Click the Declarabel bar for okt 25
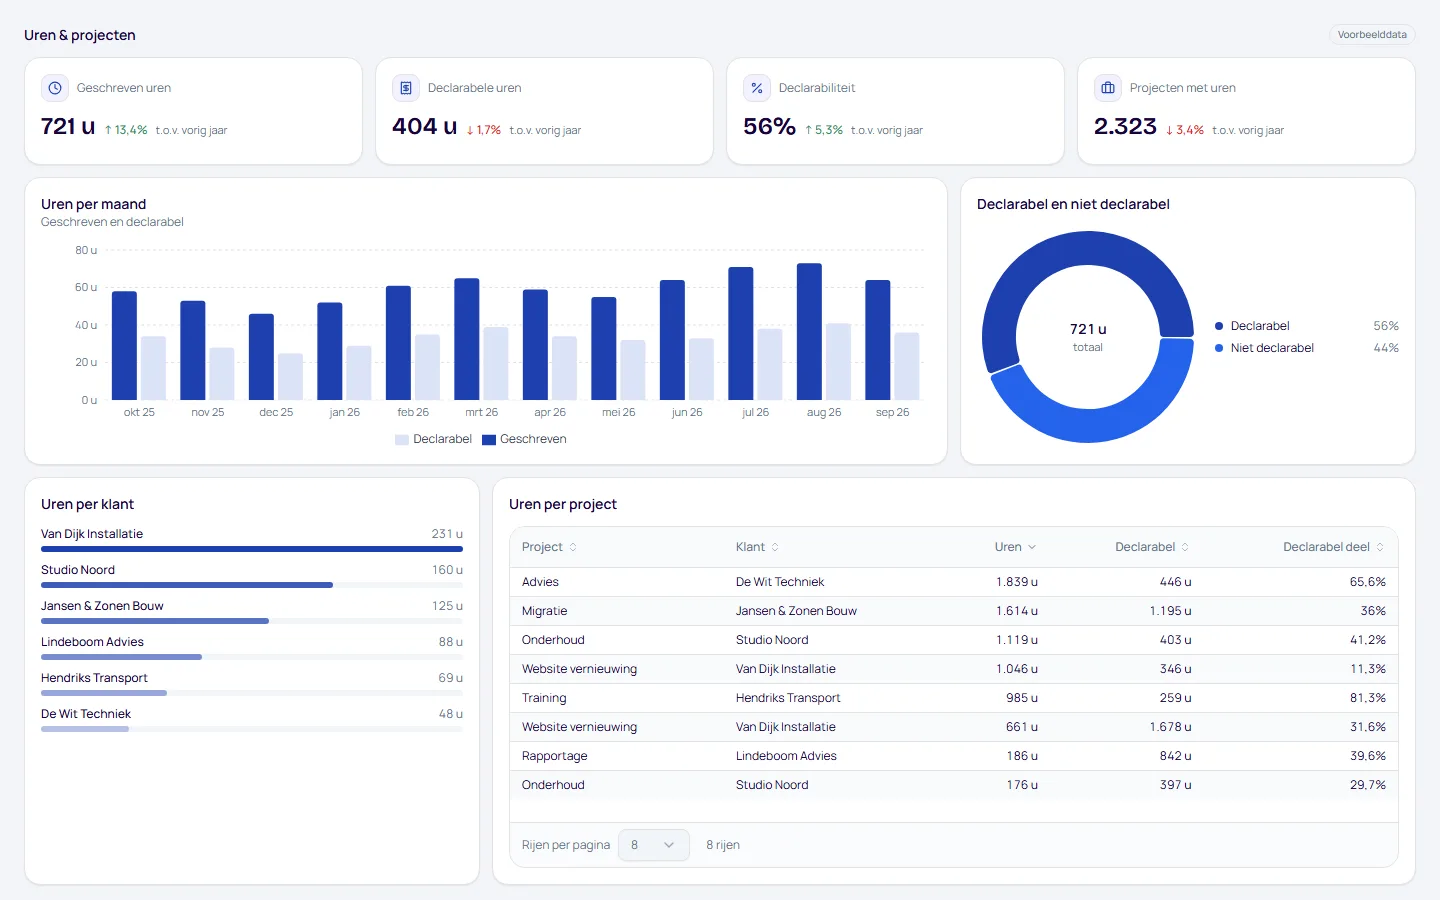1440x900 pixels. click(153, 368)
